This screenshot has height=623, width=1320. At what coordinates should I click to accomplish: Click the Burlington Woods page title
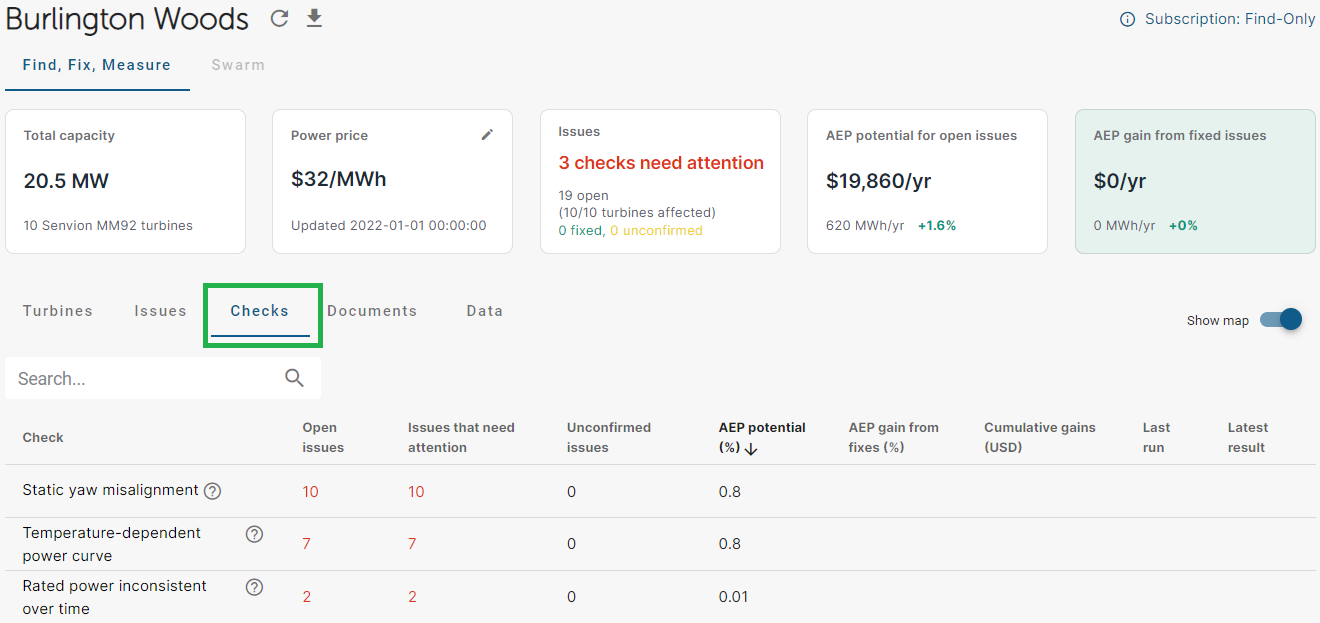pos(127,19)
